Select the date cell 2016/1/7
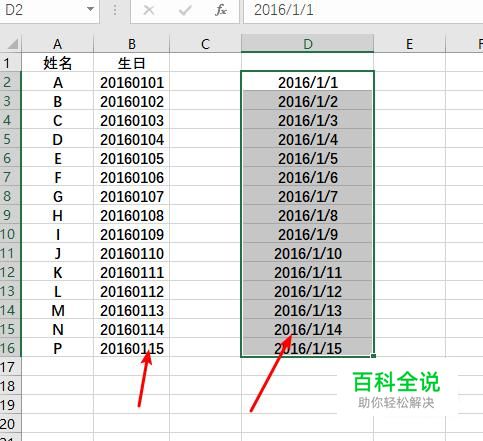 coord(308,196)
